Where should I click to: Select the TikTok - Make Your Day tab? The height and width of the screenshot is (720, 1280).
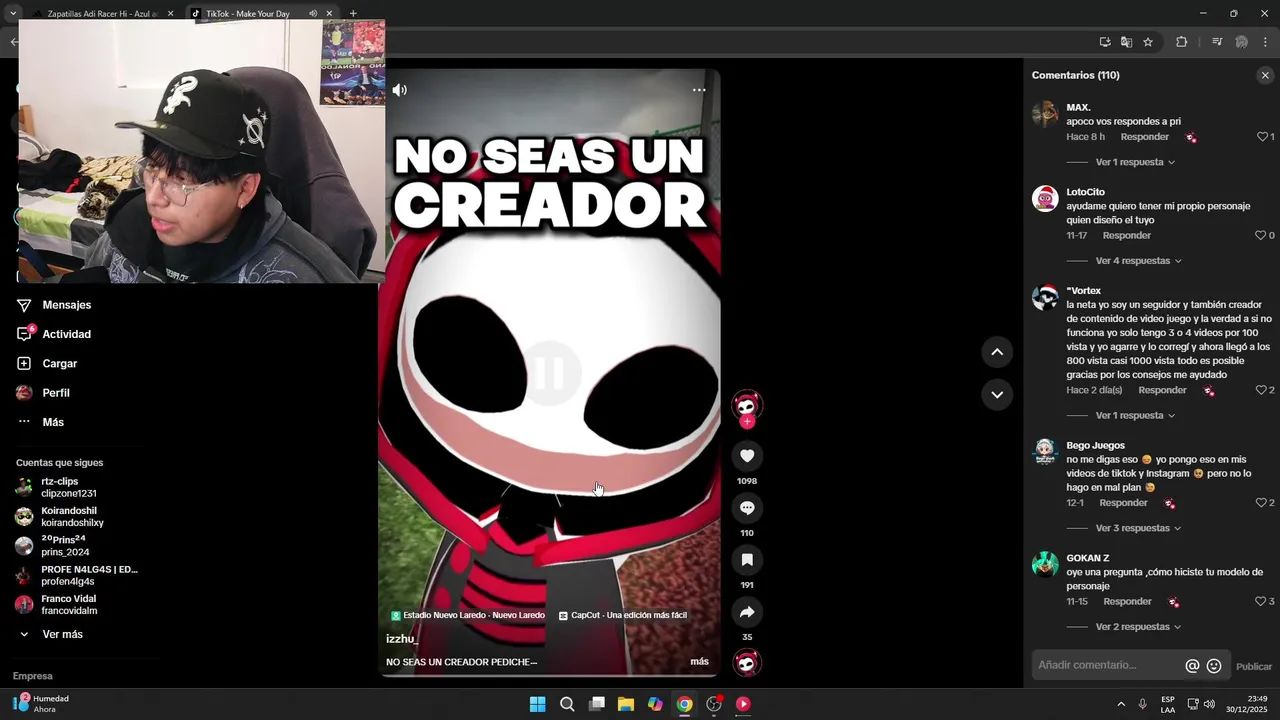click(248, 14)
